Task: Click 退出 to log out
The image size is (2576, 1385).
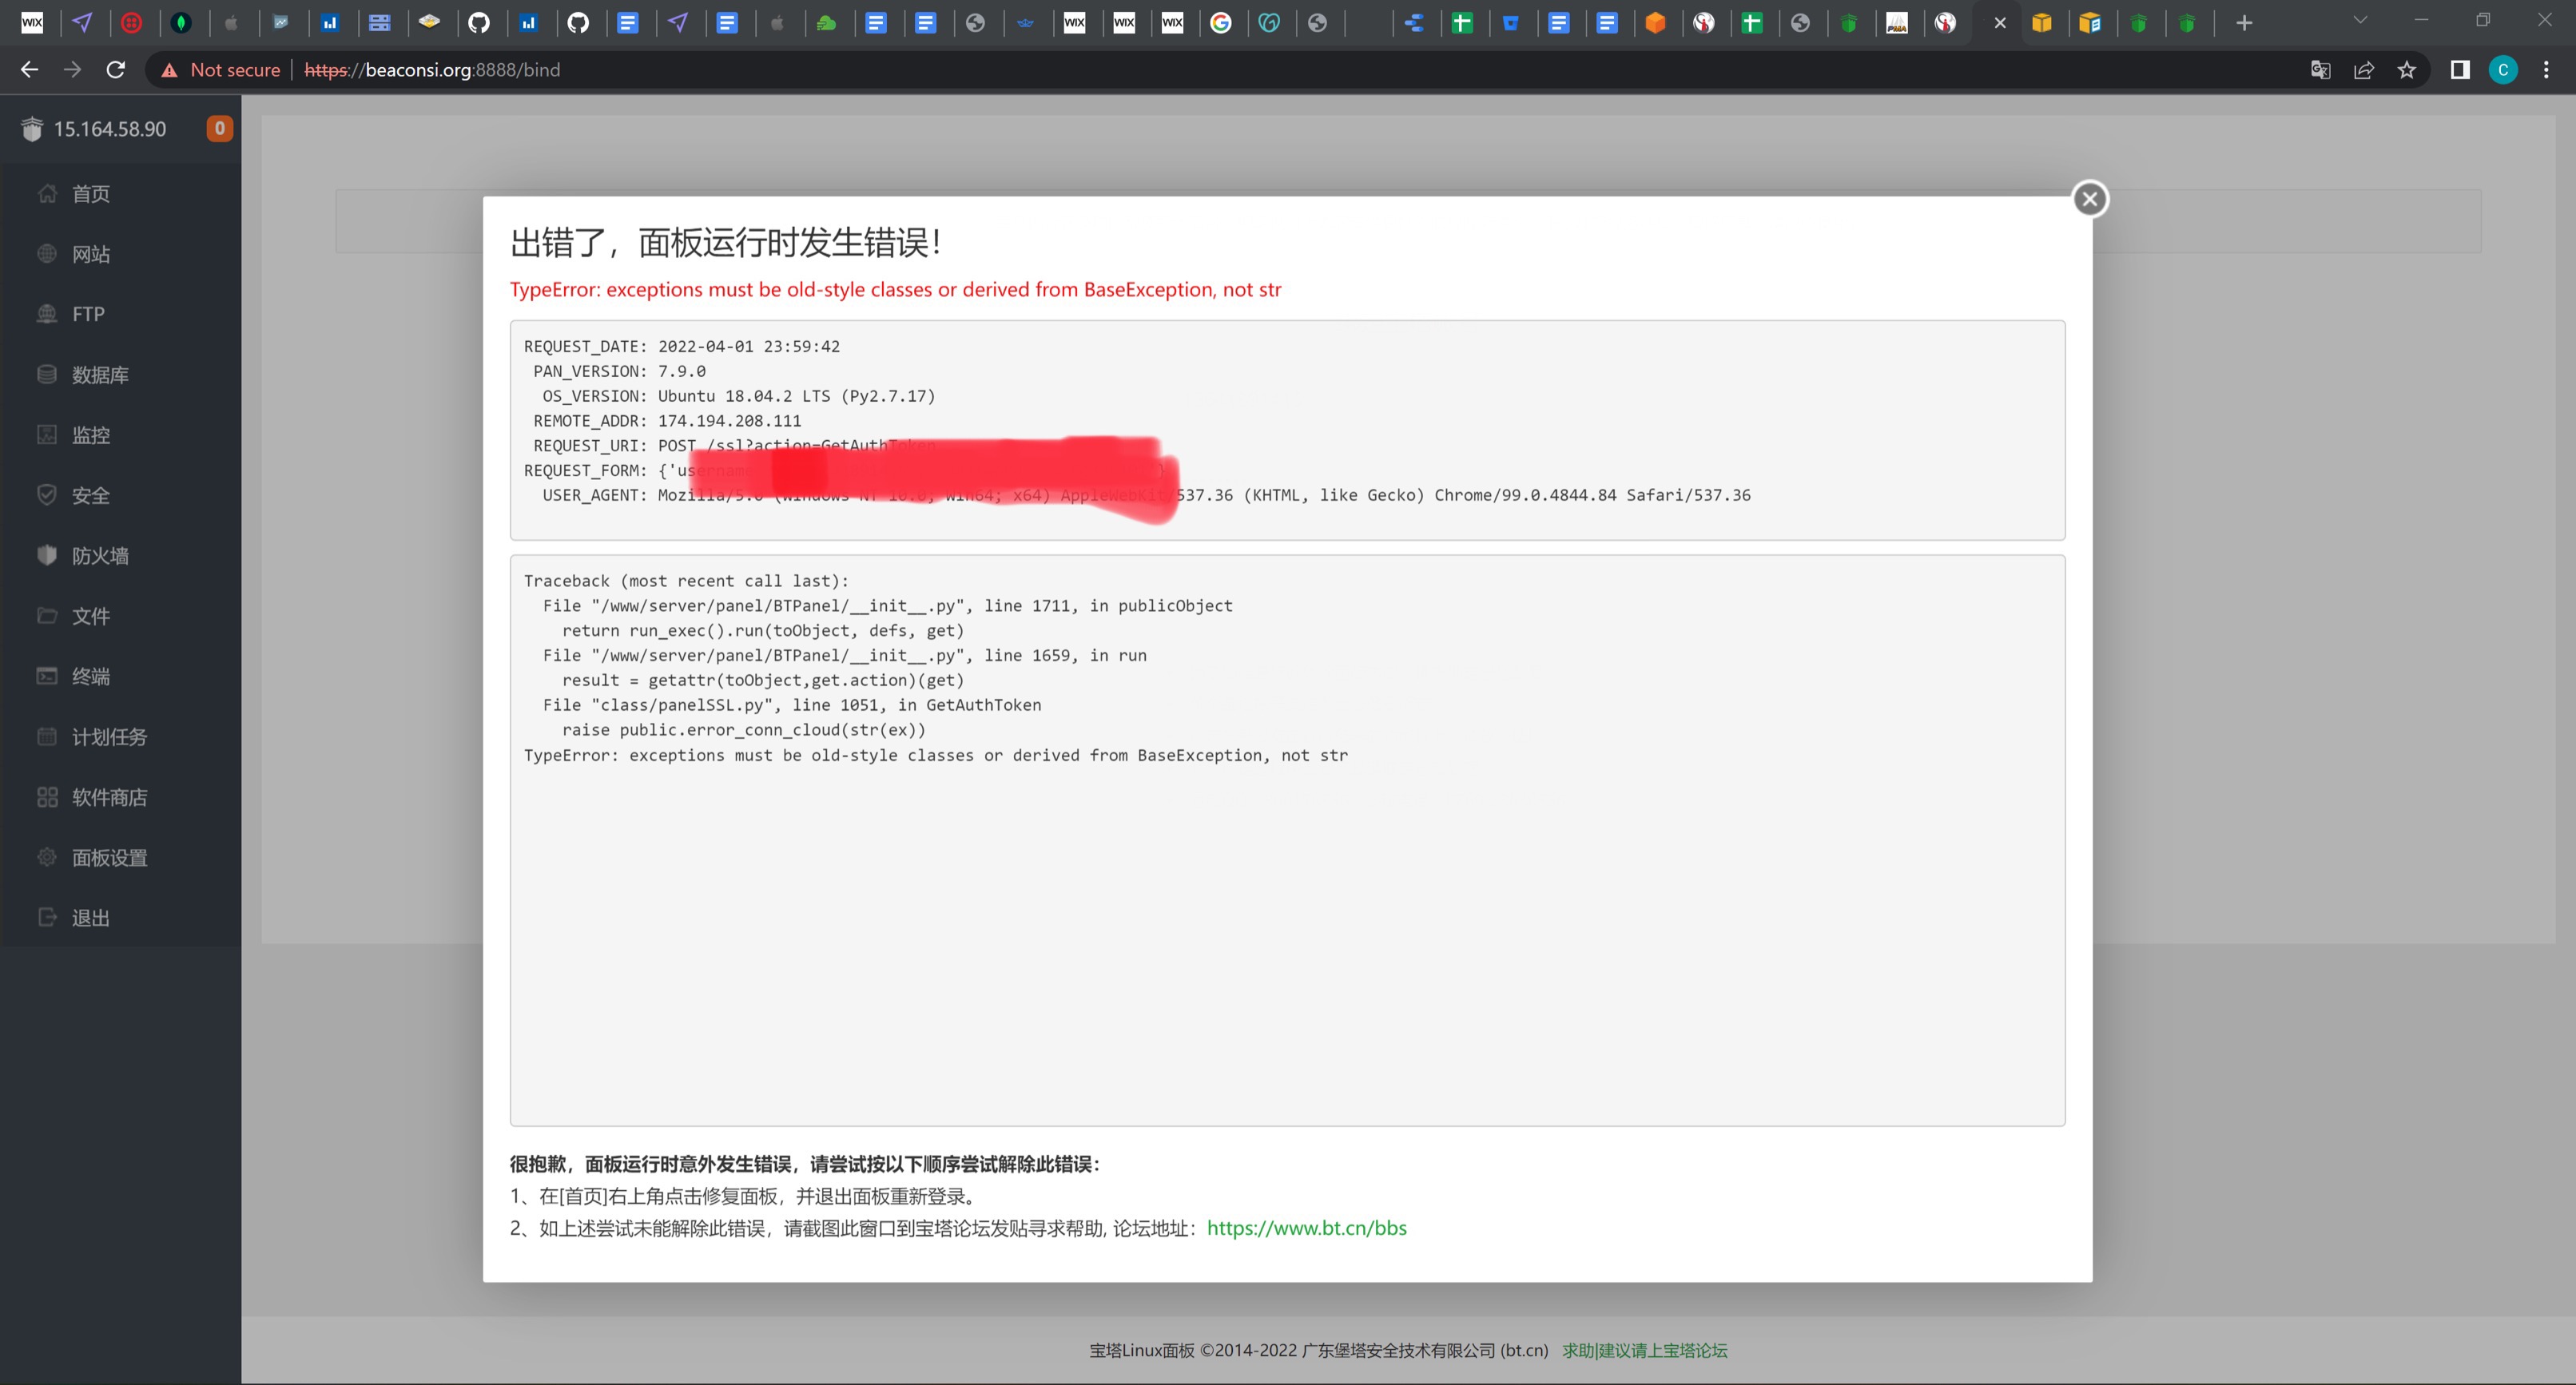Action: pyautogui.click(x=90, y=918)
